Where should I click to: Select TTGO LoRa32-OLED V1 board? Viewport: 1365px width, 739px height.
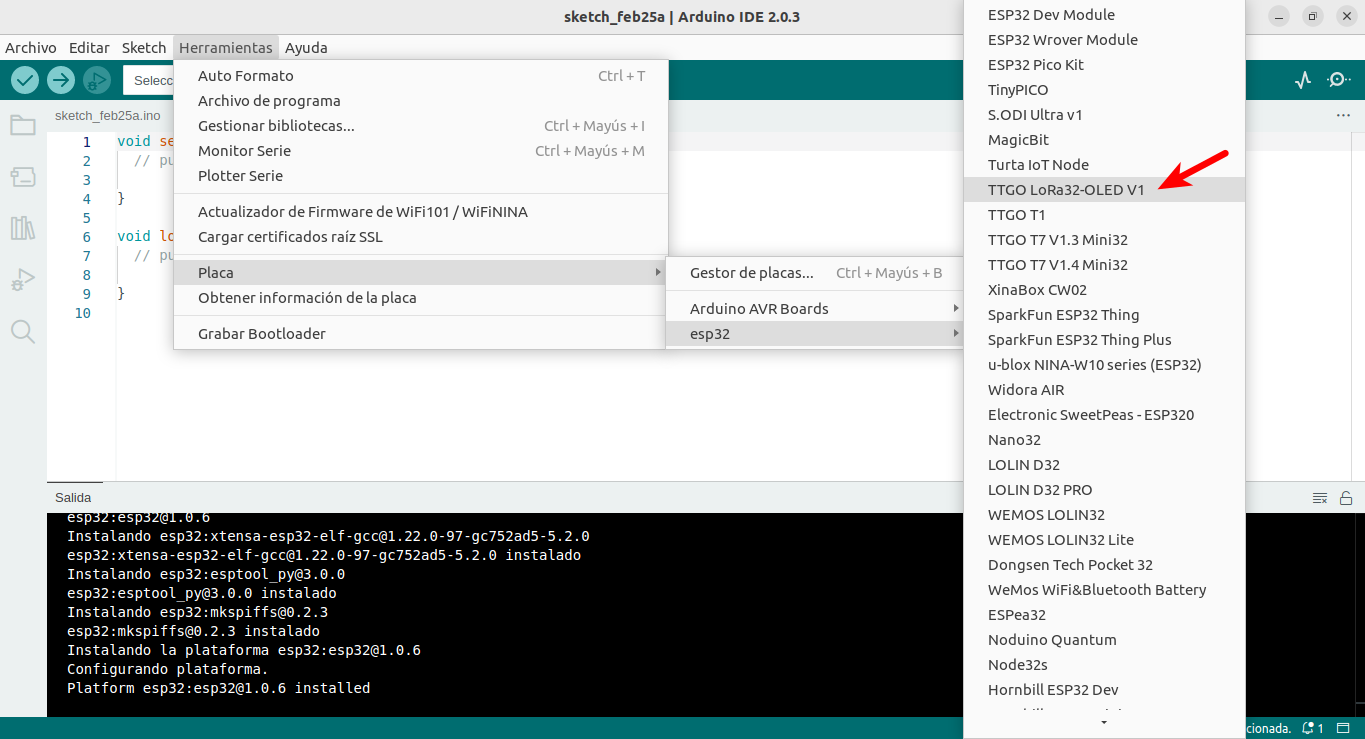pos(1104,190)
